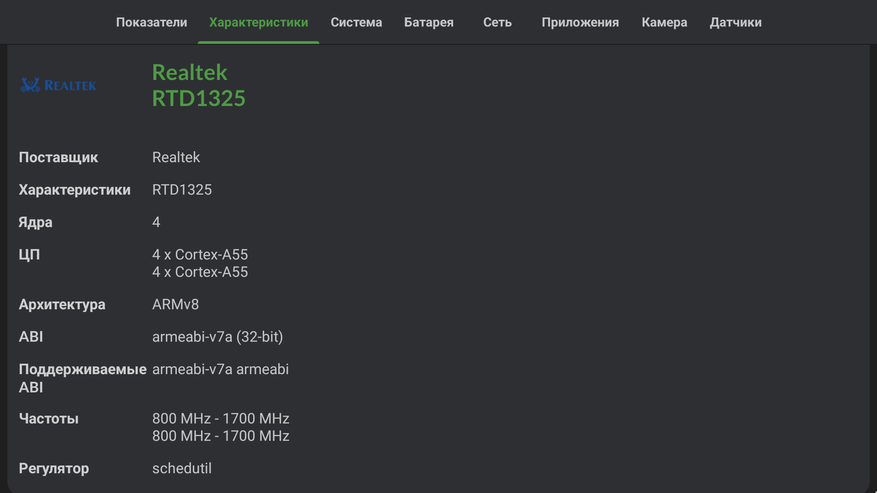Select the Характеристики tab
877x493 pixels.
point(258,22)
